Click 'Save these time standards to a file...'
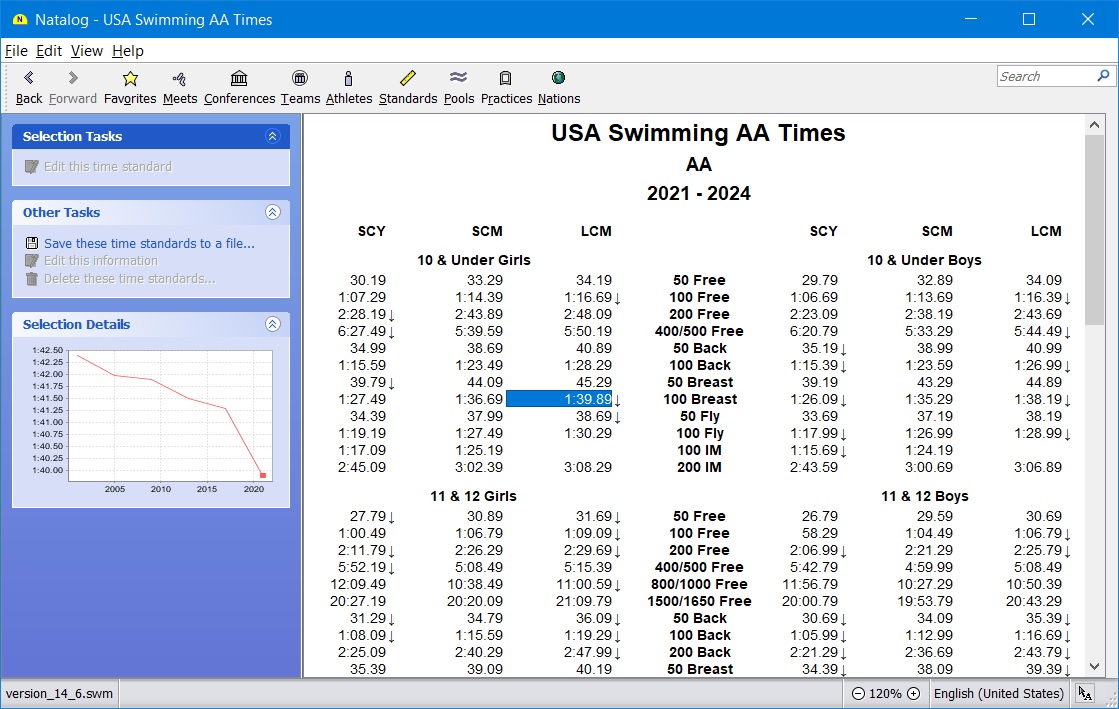1119x709 pixels. point(149,243)
